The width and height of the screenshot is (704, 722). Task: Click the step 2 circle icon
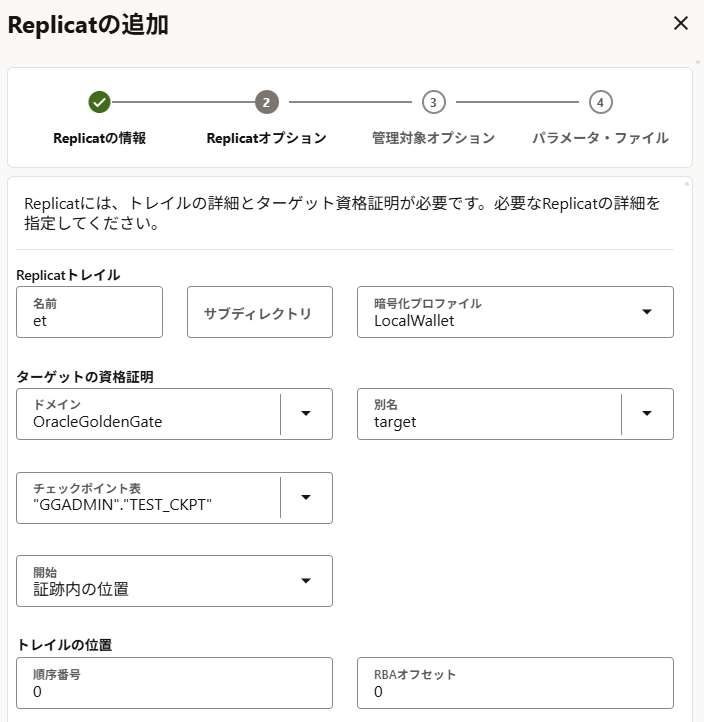coord(266,102)
